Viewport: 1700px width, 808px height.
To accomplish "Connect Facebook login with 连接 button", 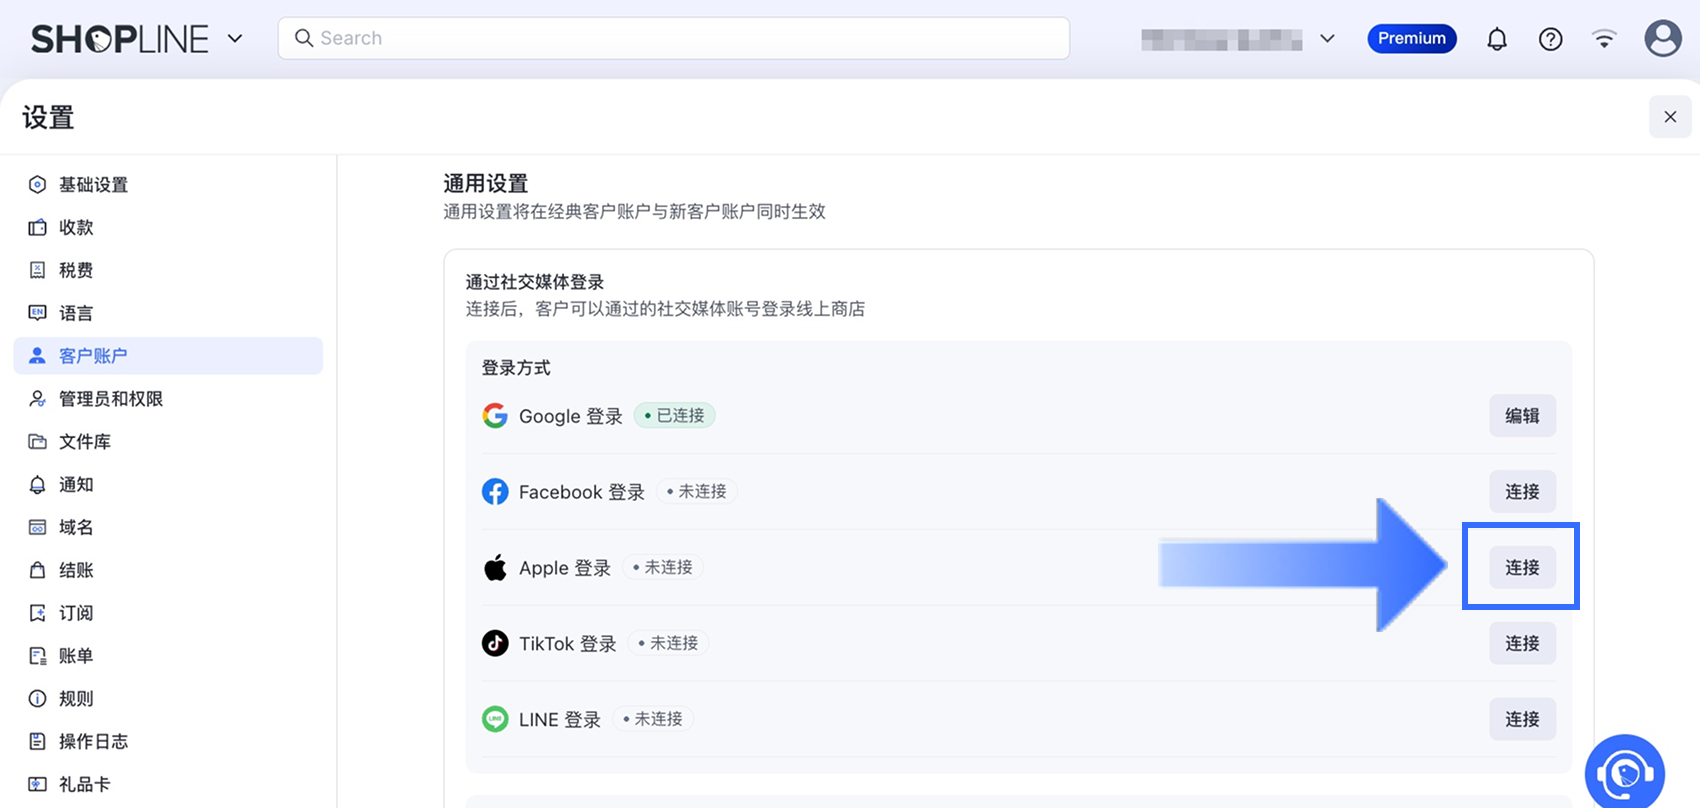I will pos(1522,492).
